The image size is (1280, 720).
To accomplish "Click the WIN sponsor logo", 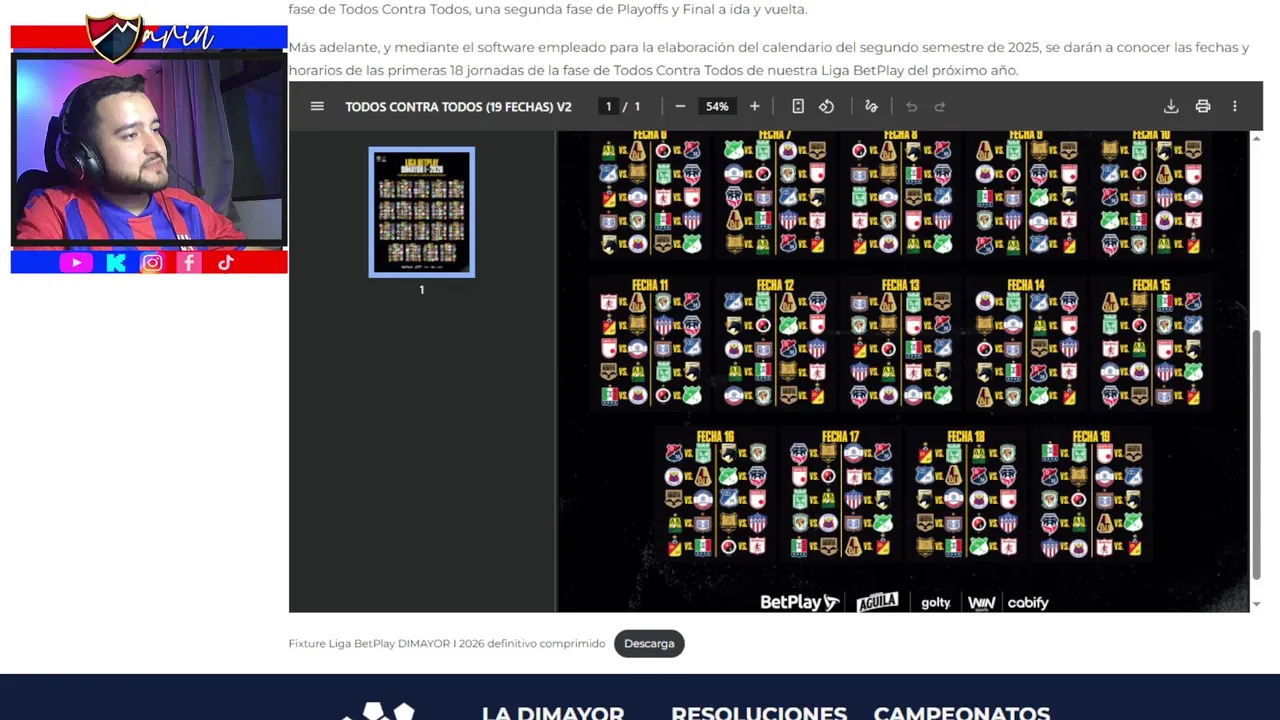I will tap(981, 603).
